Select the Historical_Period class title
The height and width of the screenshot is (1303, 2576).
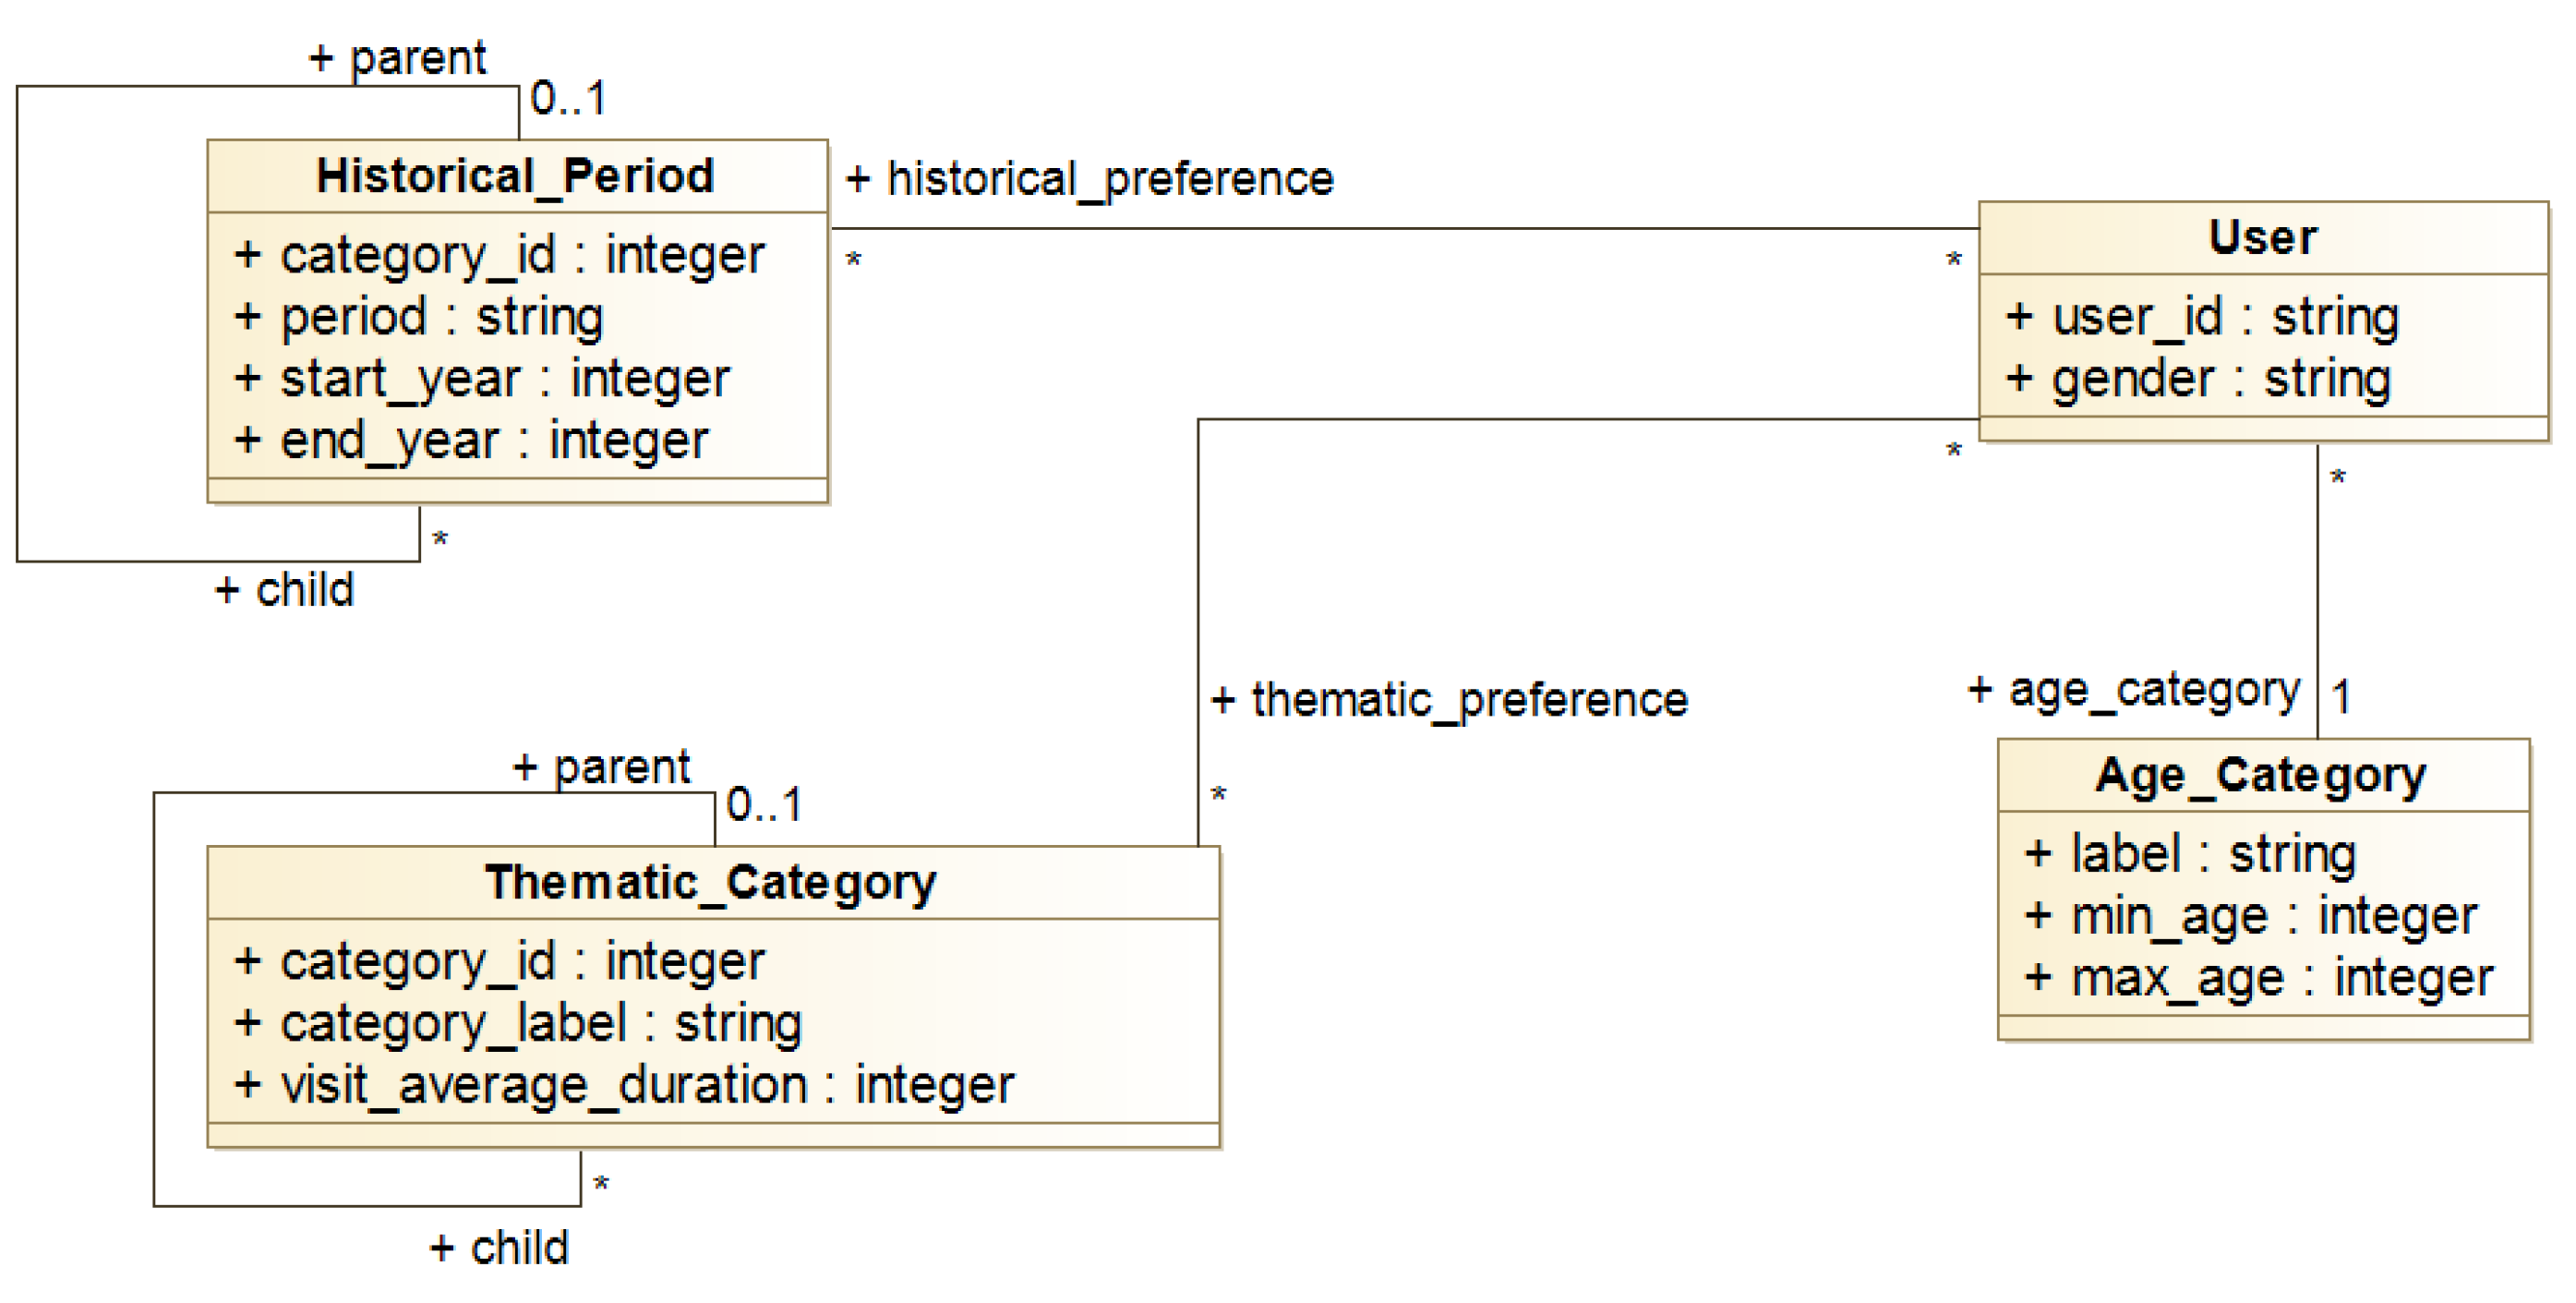[515, 176]
